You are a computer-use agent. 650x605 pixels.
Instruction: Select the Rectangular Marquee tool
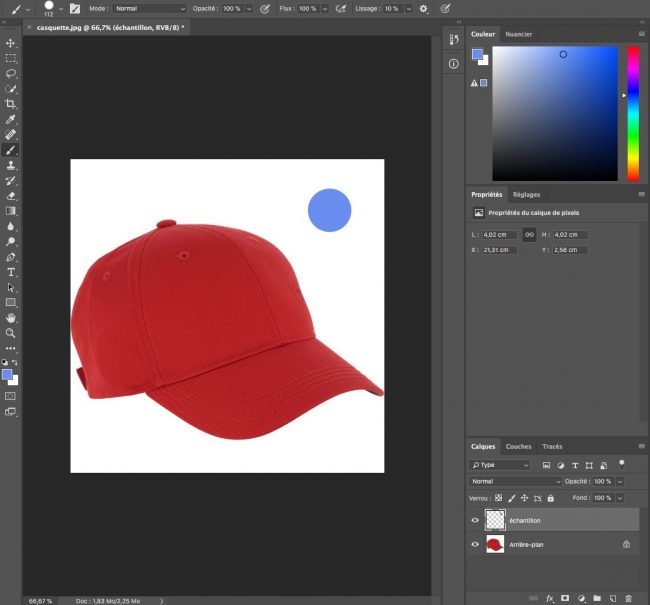click(11, 58)
